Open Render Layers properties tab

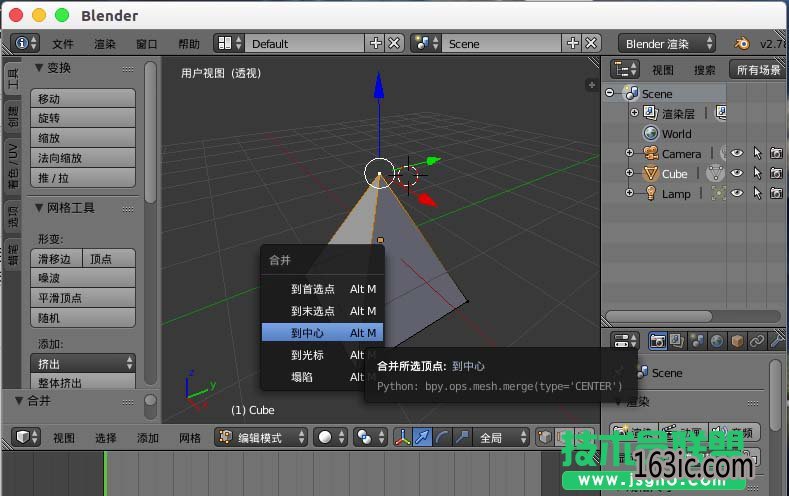(677, 342)
